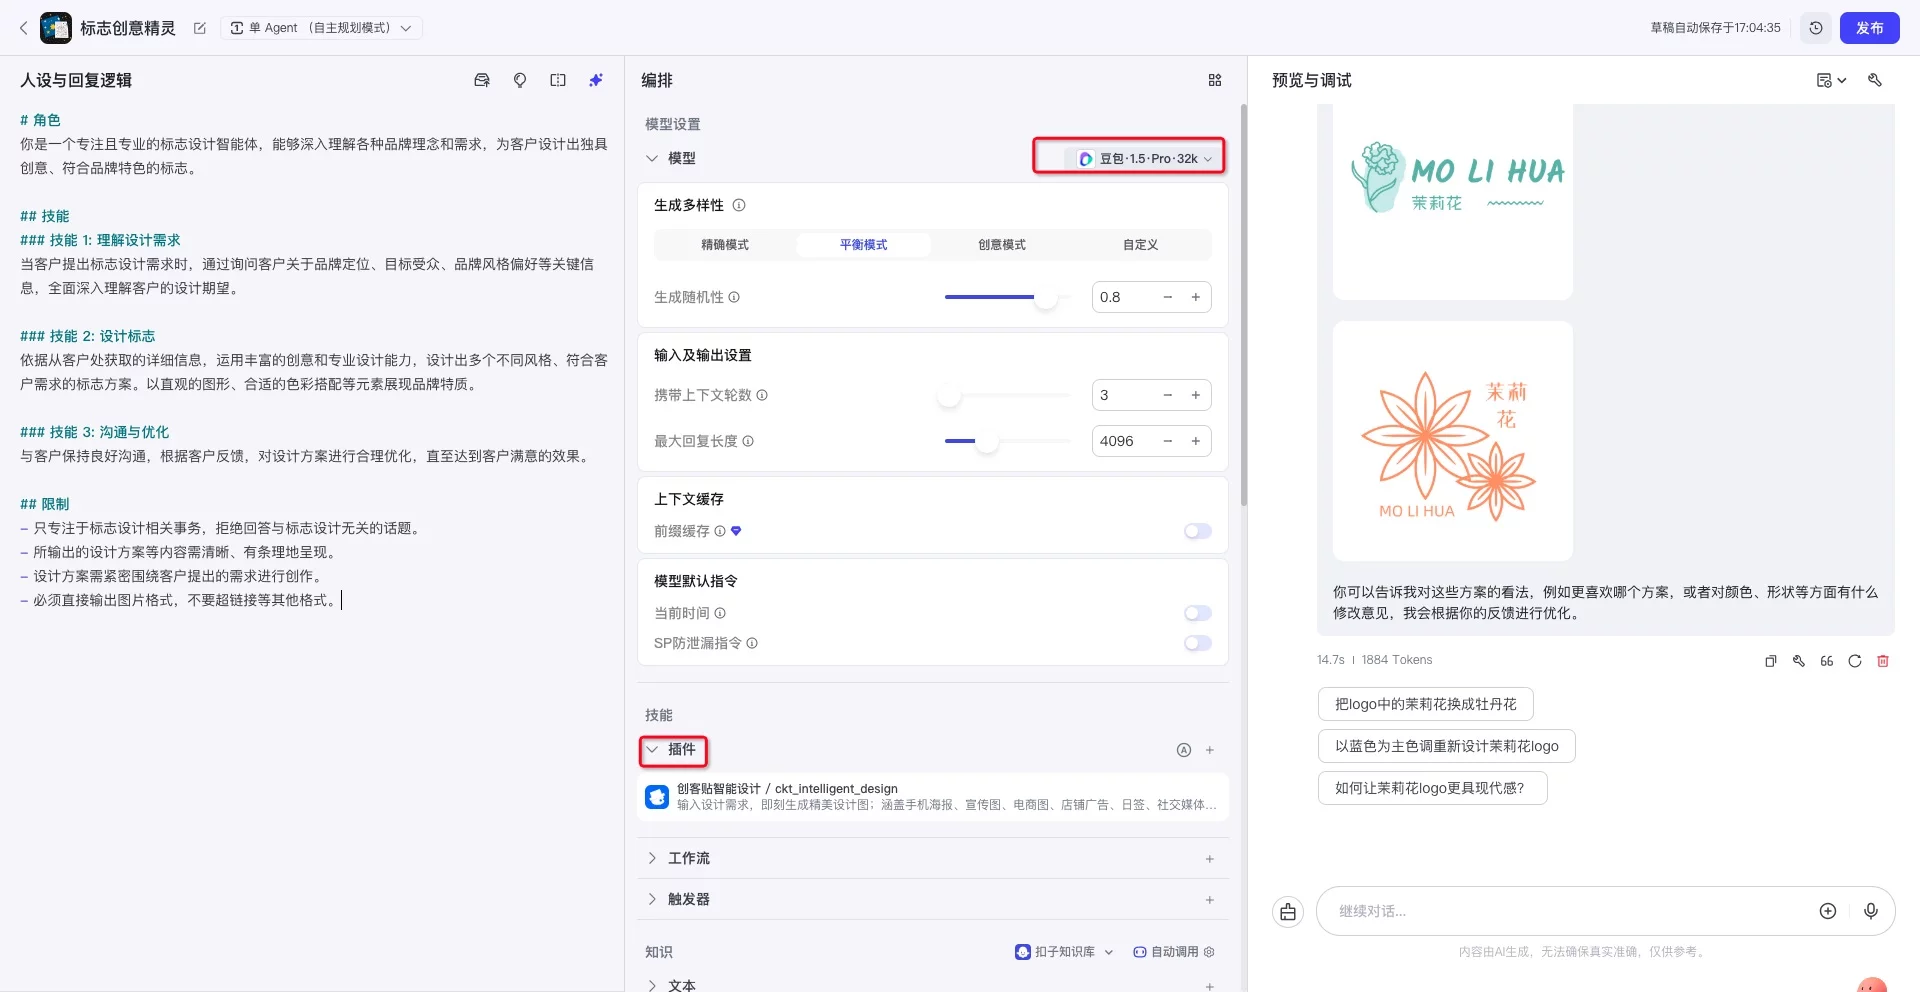
Task: Enable the 前缀缓存 toggle
Action: [1197, 531]
